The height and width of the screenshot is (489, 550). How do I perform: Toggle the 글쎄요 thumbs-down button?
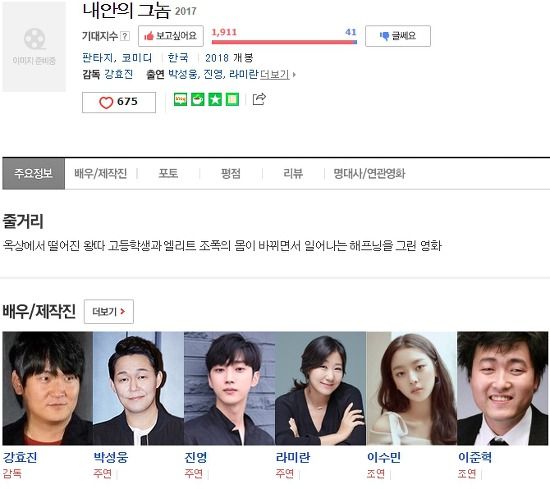pyautogui.click(x=398, y=36)
